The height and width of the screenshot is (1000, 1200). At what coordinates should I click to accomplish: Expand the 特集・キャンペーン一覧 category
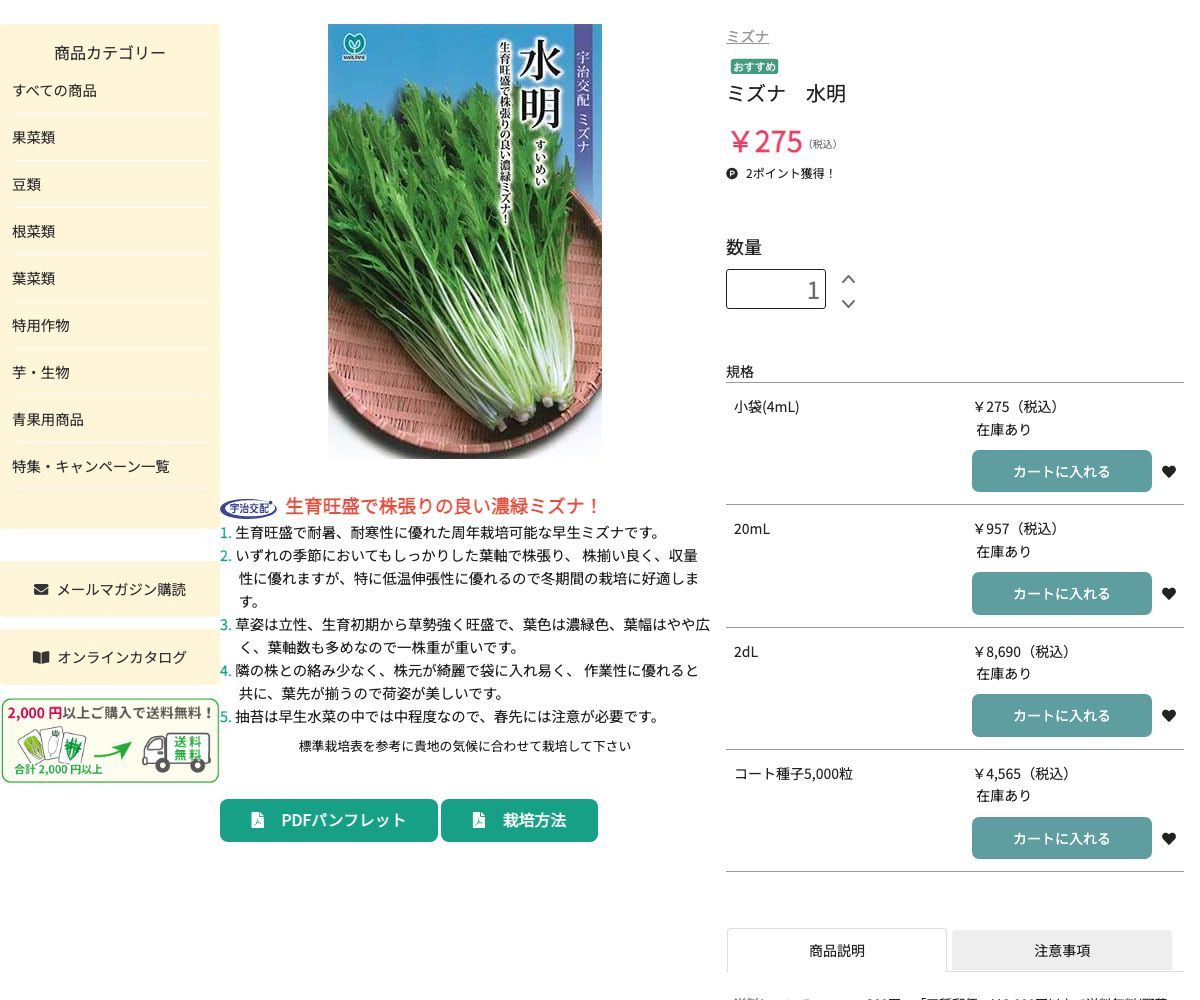coord(91,466)
